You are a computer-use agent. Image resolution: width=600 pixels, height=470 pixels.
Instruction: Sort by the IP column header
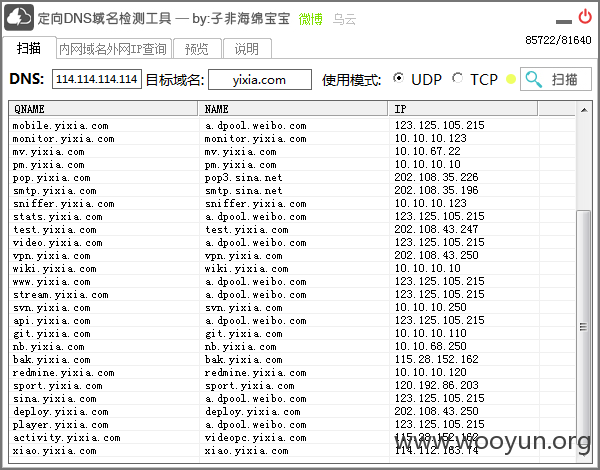(x=463, y=109)
